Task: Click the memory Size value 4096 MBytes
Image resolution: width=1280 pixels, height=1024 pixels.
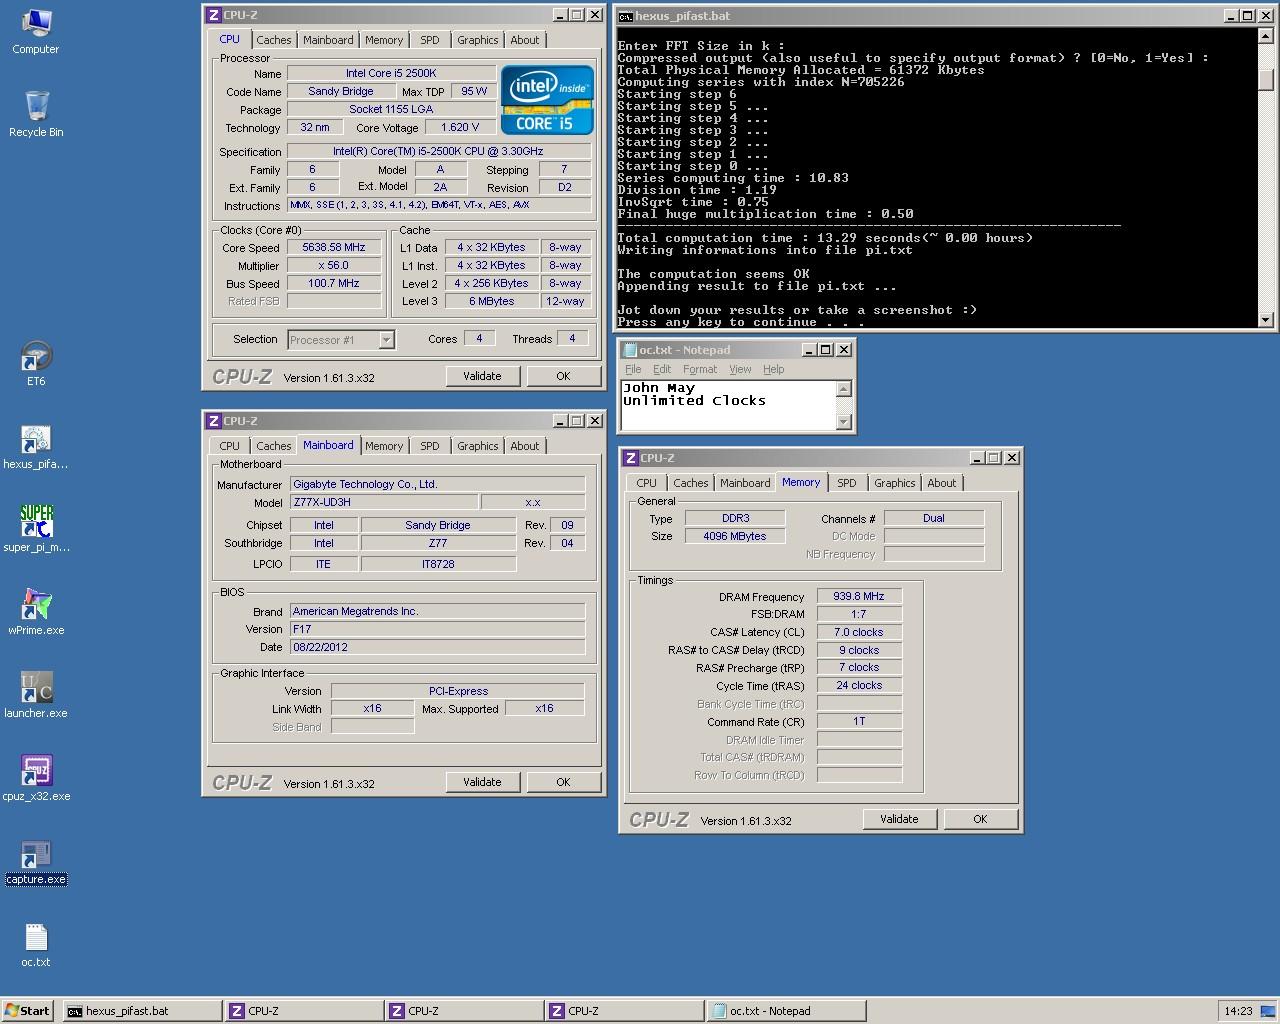Action: tap(735, 536)
